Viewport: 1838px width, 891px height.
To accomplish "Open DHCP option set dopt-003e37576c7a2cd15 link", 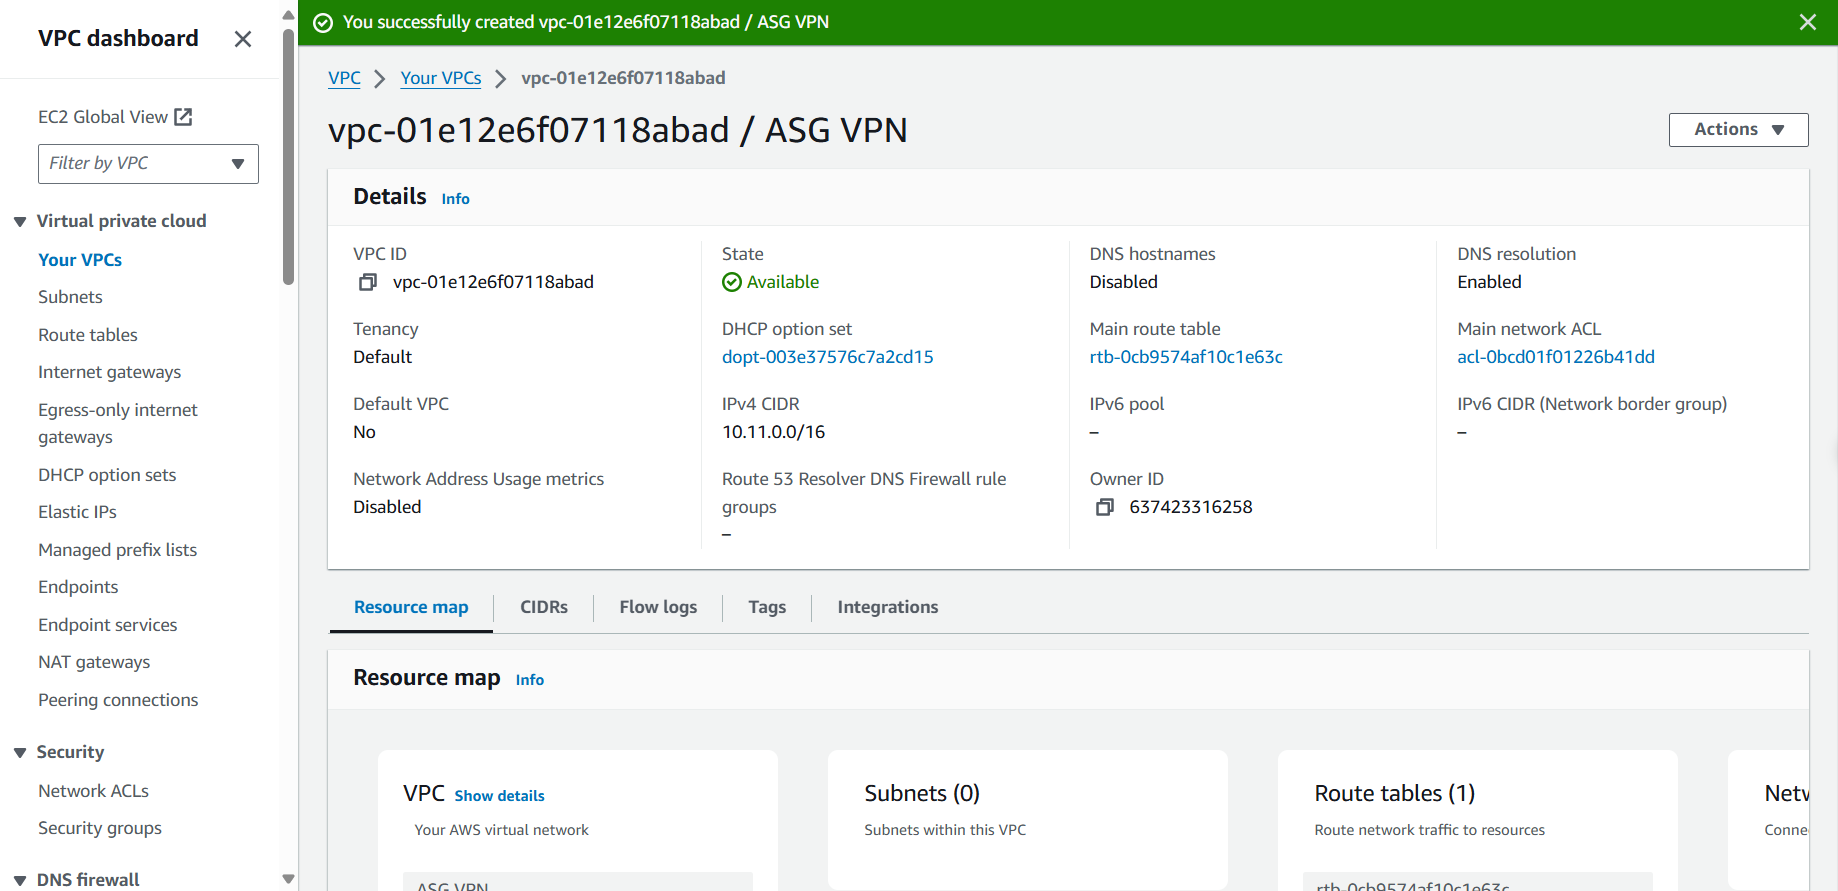I will (828, 357).
